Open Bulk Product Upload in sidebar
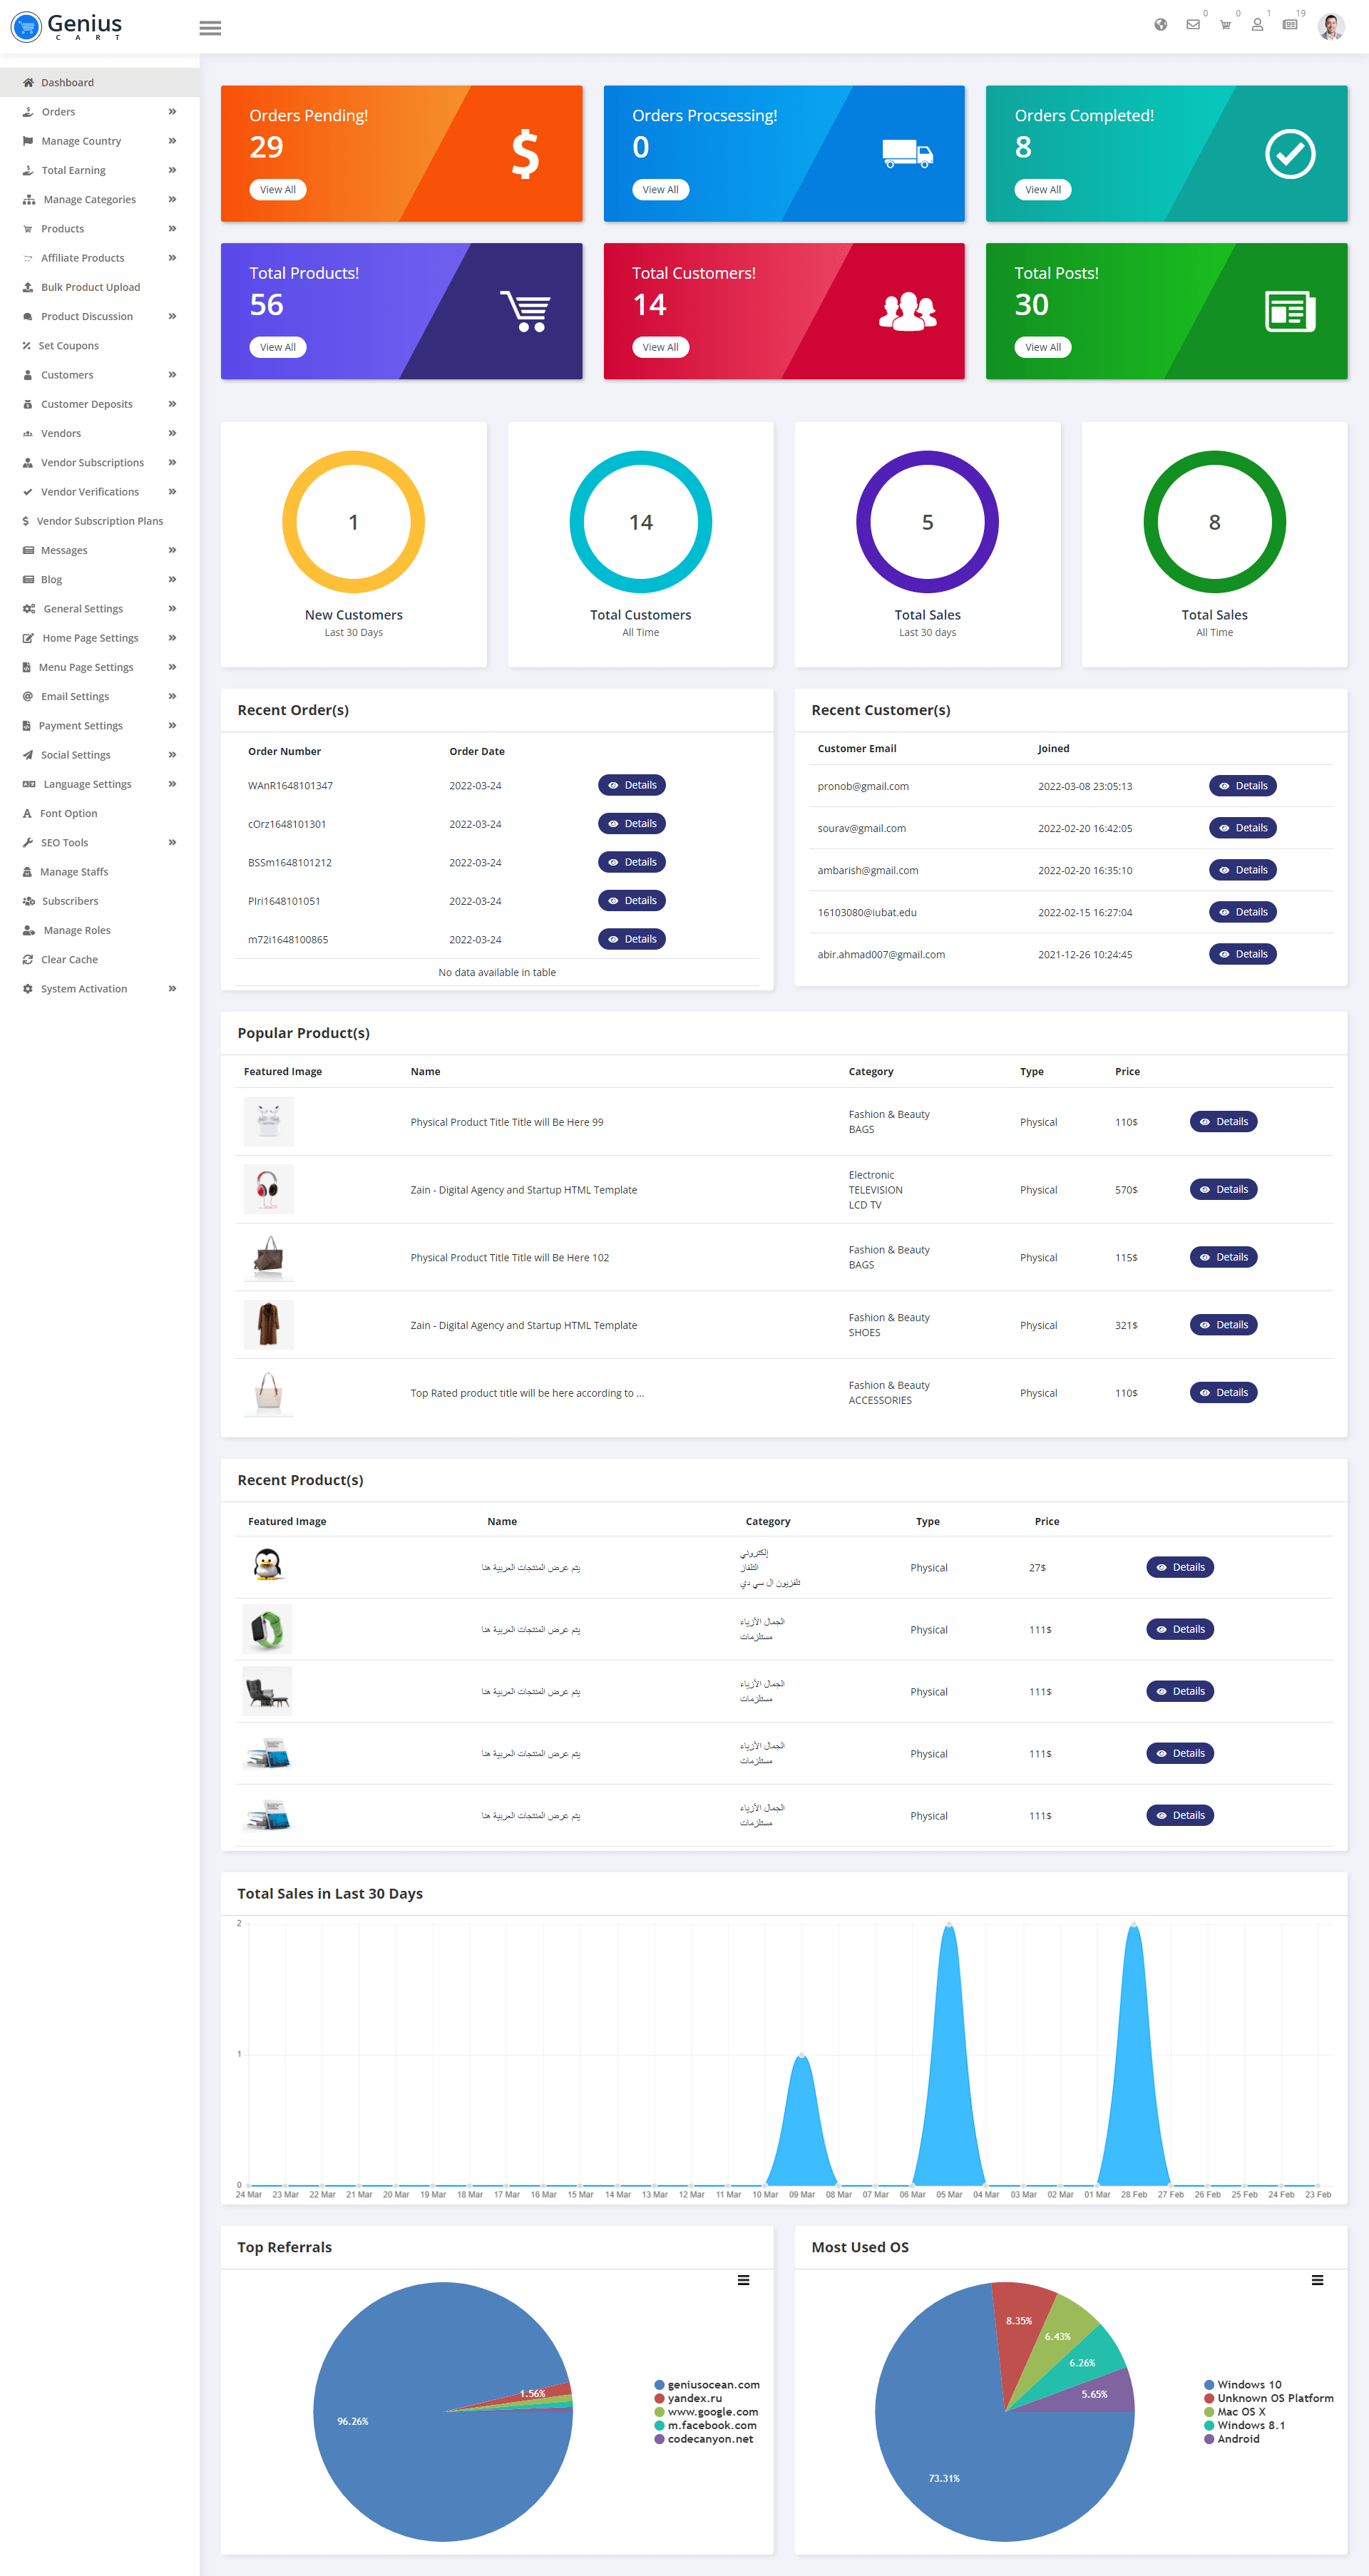Image resolution: width=1369 pixels, height=2576 pixels. coord(90,287)
